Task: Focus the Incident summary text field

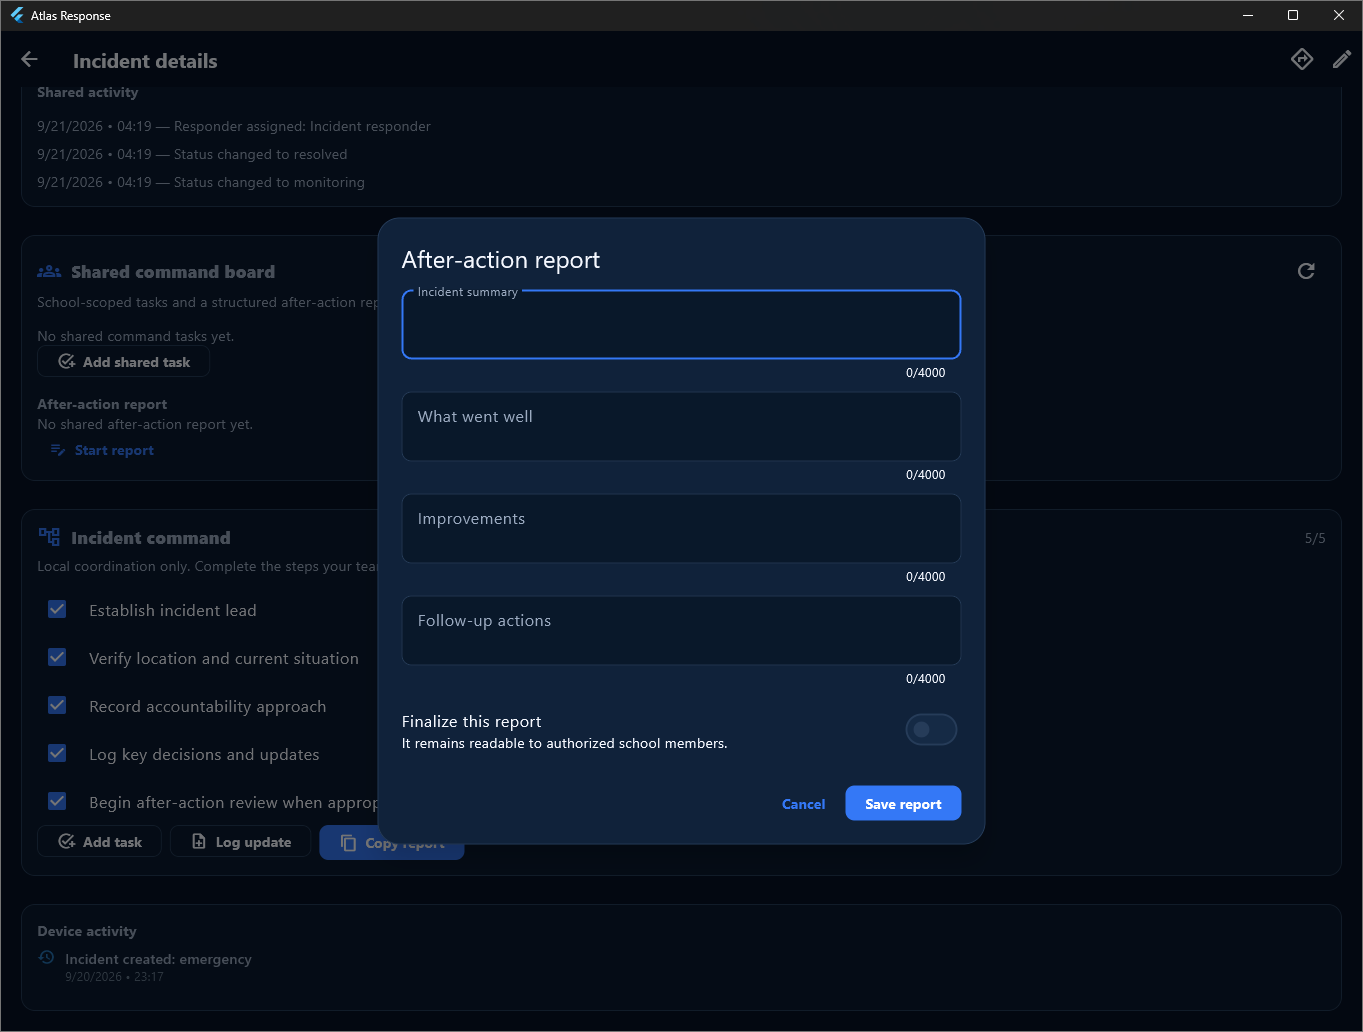Action: pyautogui.click(x=681, y=324)
